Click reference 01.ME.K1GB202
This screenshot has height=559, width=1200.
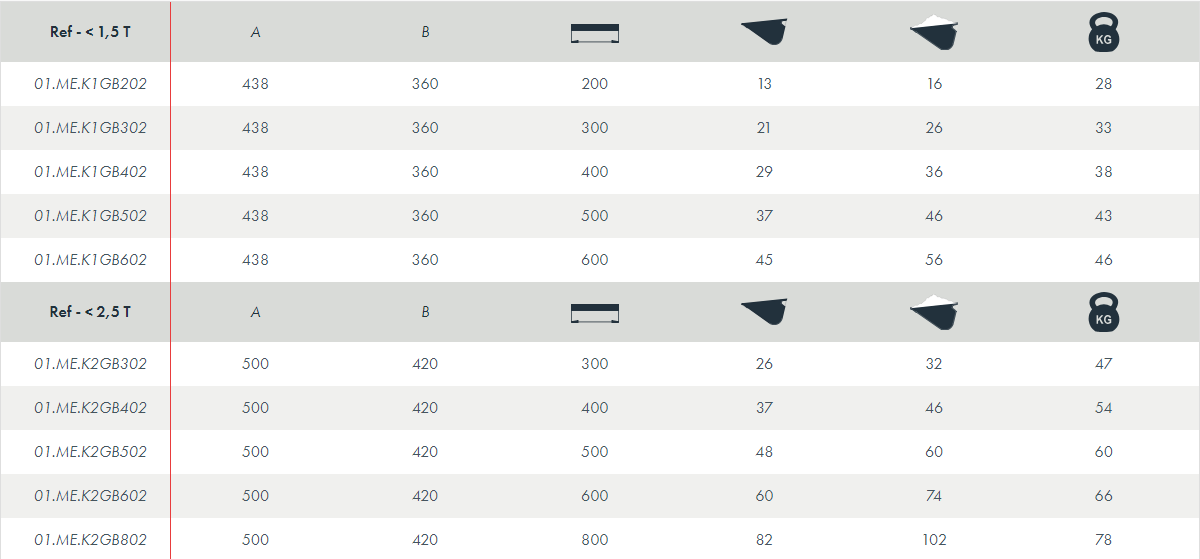pyautogui.click(x=91, y=84)
